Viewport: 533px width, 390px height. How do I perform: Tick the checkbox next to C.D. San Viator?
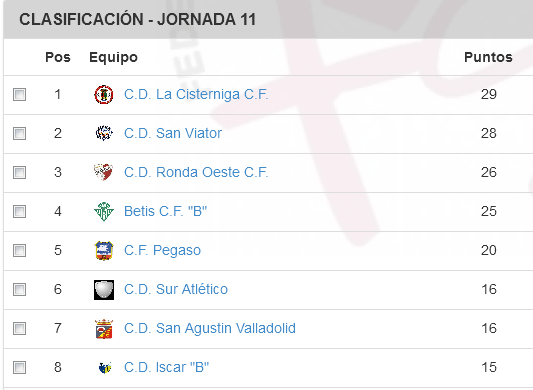pos(19,133)
